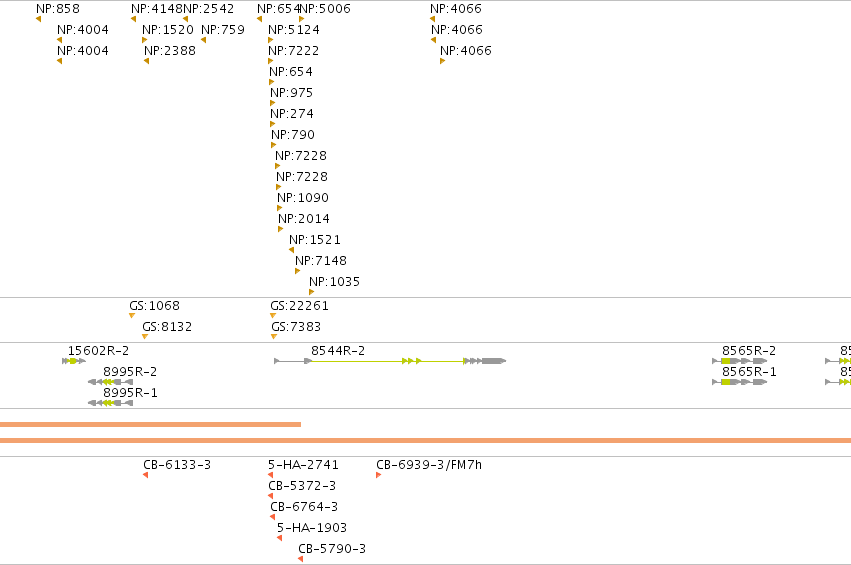Click the long orange bar spanning the view

pyautogui.click(x=426, y=440)
